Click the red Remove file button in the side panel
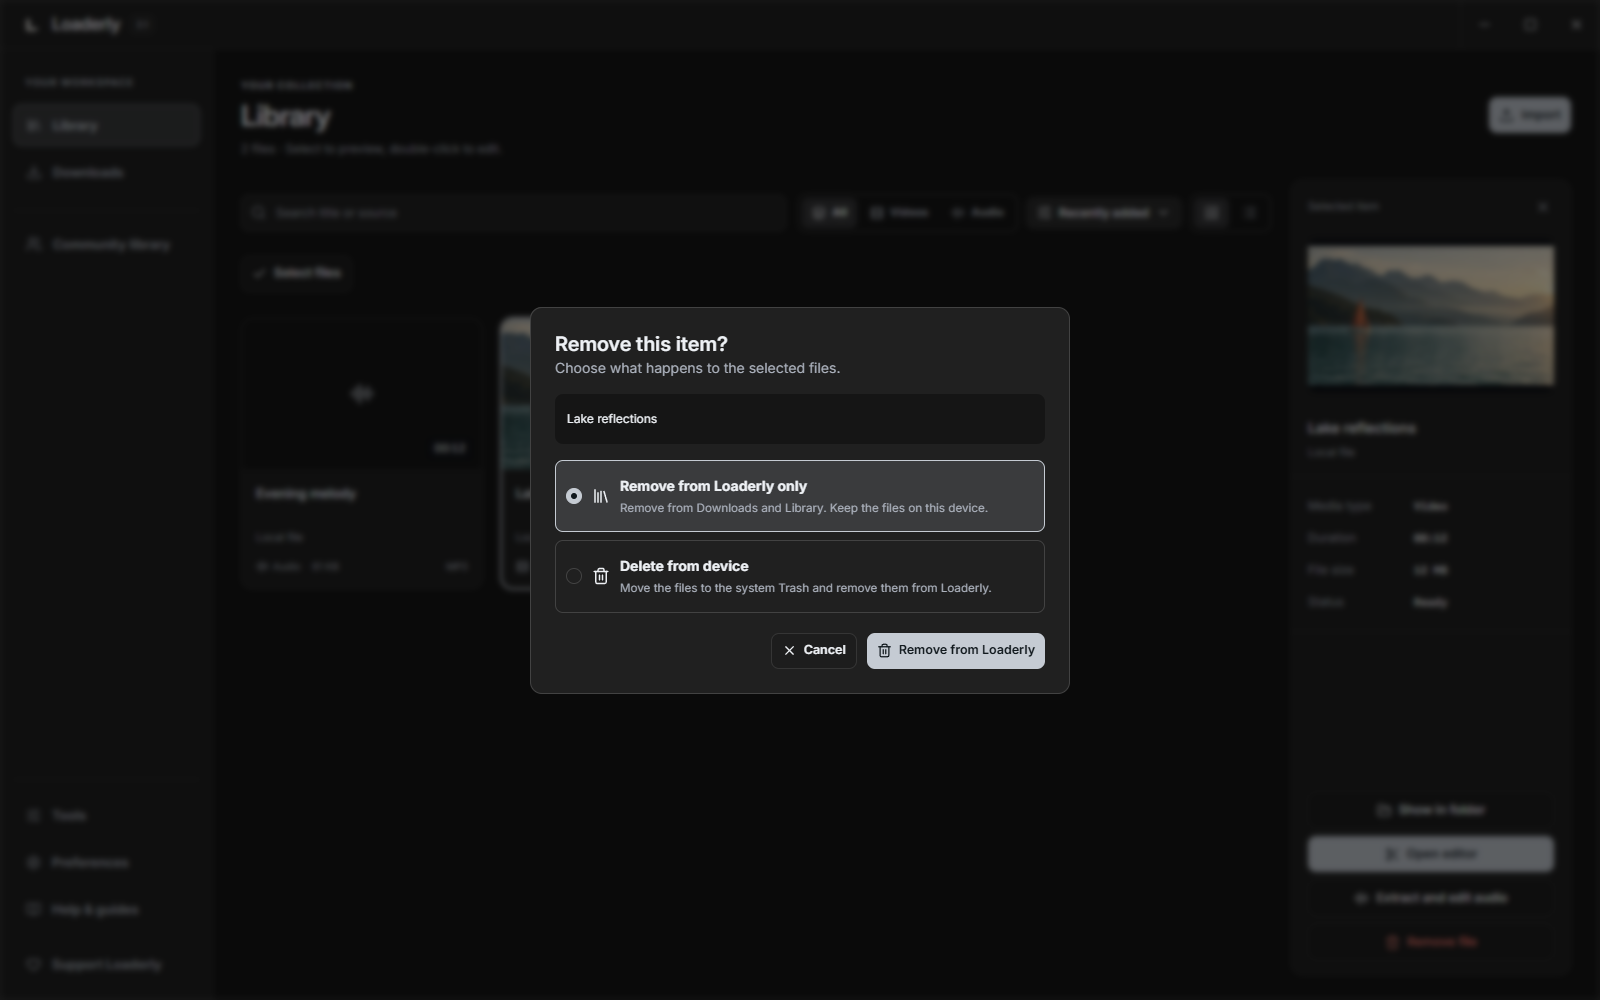The image size is (1600, 1000). [1431, 942]
